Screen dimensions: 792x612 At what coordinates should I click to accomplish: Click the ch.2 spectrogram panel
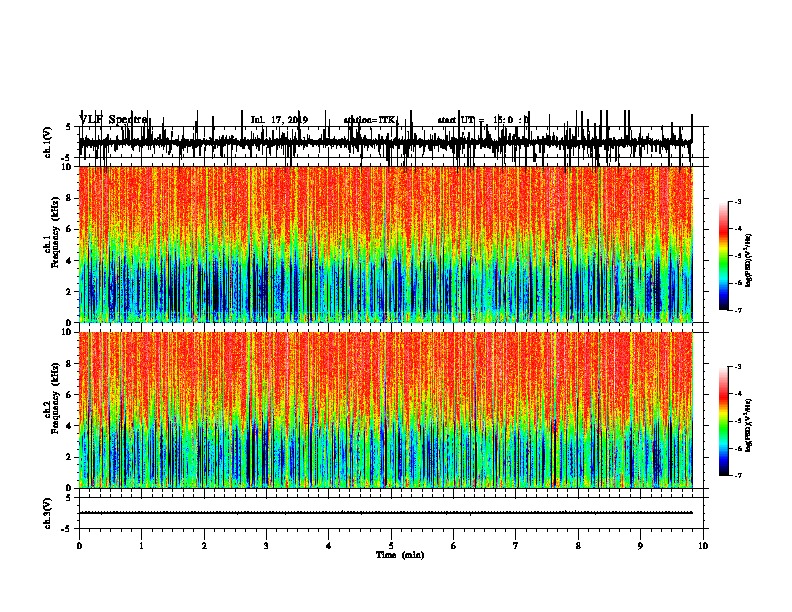point(385,410)
